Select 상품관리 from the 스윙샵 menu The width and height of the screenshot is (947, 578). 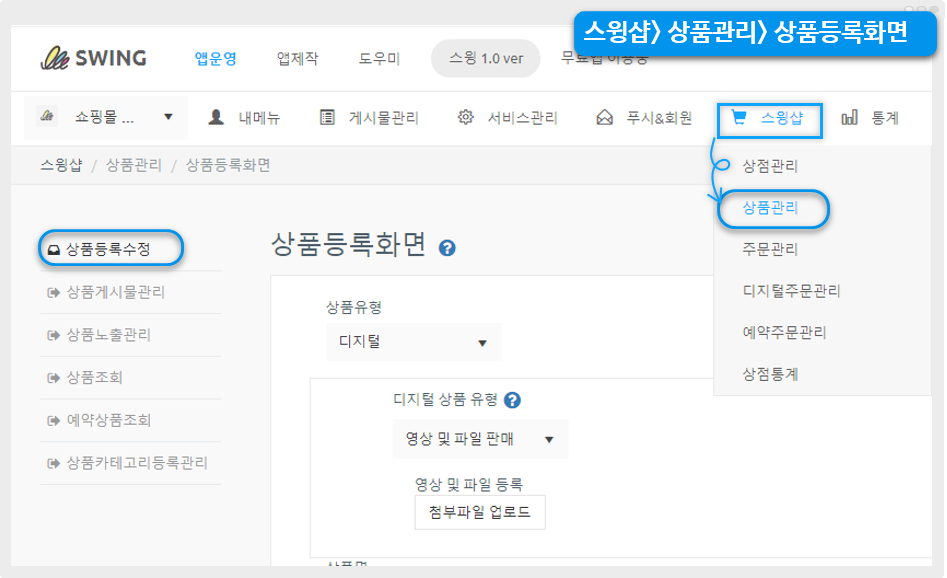click(771, 208)
